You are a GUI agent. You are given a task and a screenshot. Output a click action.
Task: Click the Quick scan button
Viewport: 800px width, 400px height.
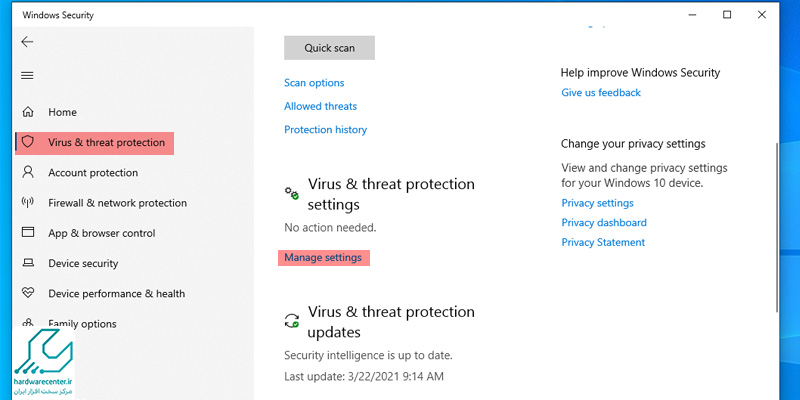point(330,48)
